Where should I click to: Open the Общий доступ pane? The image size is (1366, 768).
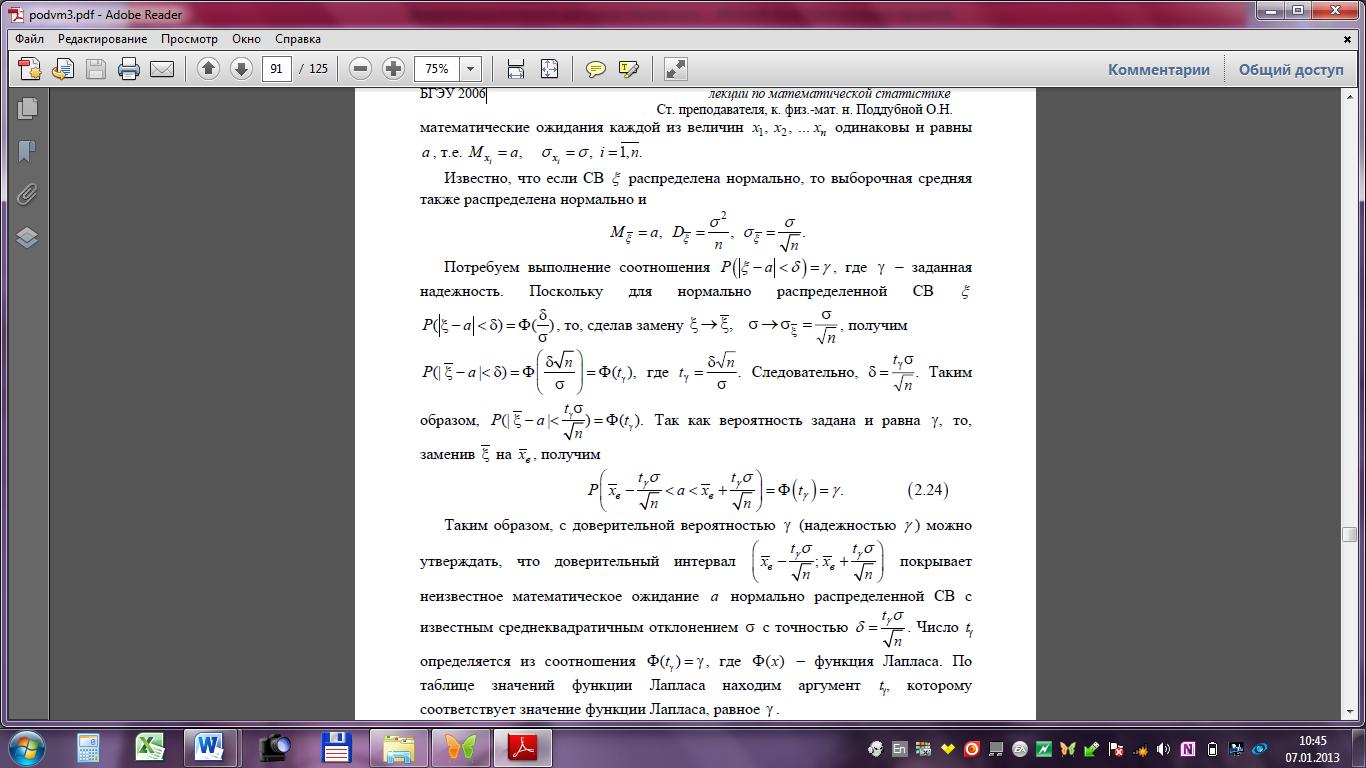click(x=1292, y=70)
